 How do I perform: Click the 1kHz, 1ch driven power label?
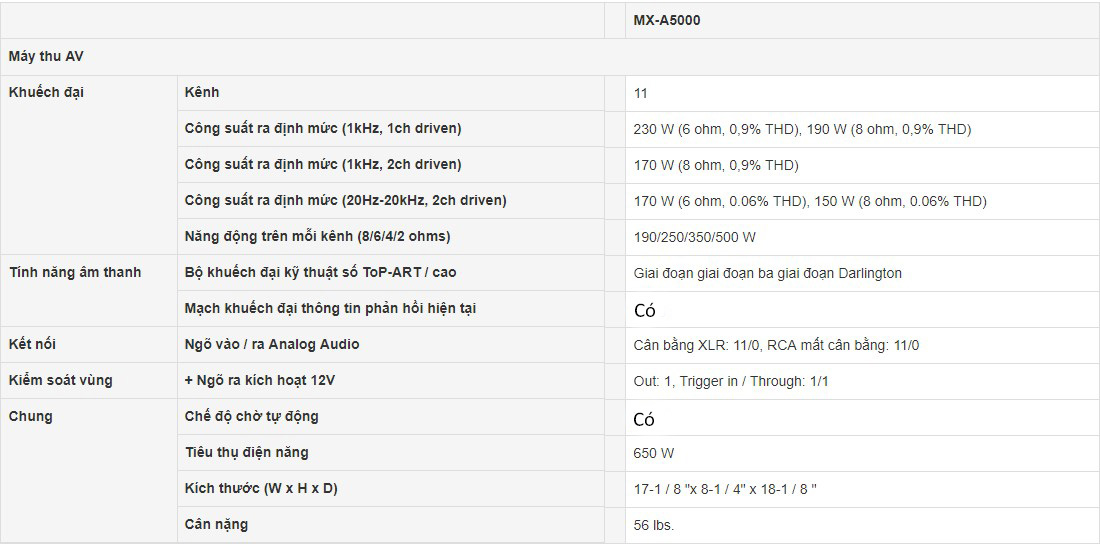click(x=323, y=129)
